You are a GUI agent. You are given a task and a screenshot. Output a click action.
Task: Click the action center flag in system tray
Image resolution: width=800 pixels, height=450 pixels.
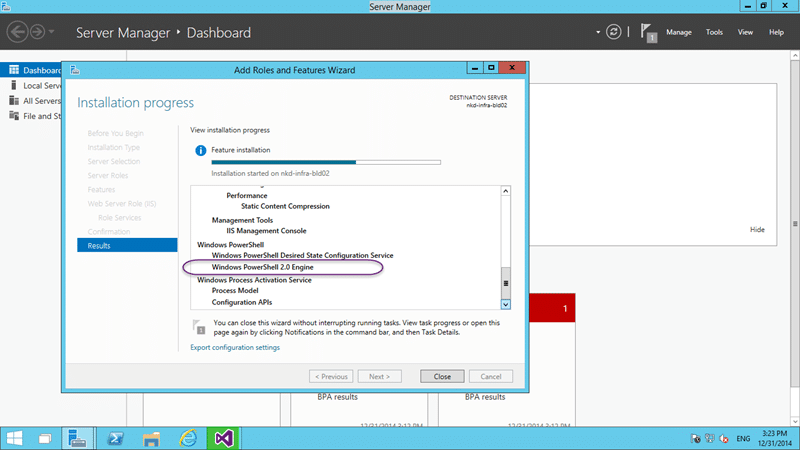[695, 438]
